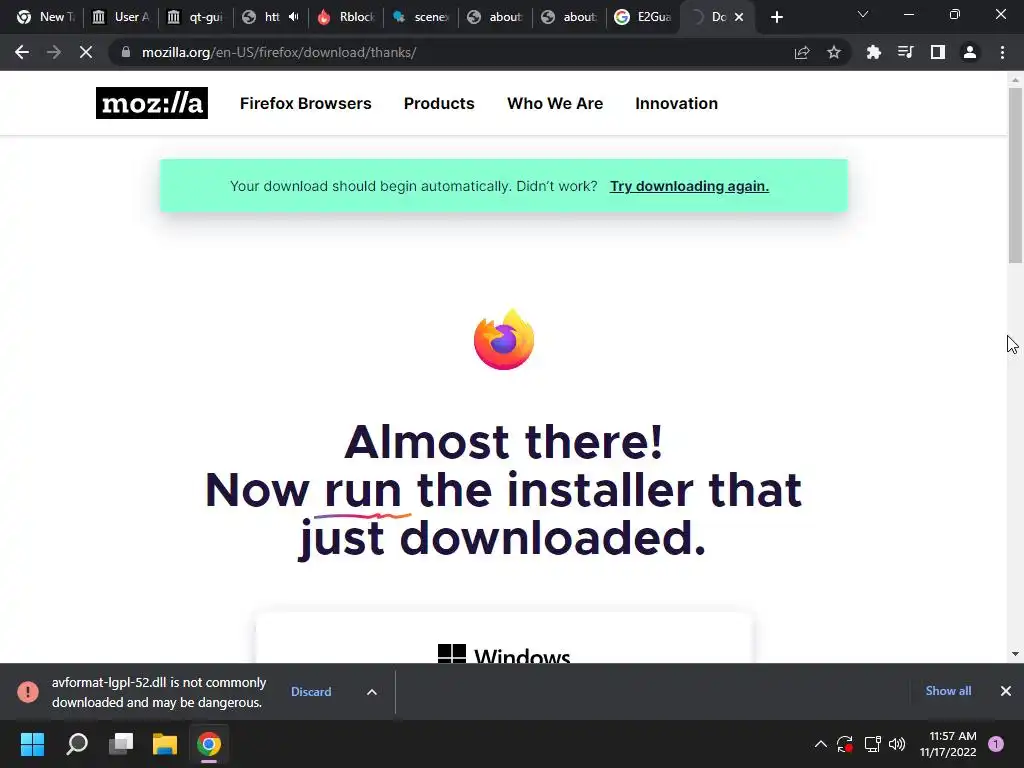Open Windows Search from taskbar

click(77, 744)
